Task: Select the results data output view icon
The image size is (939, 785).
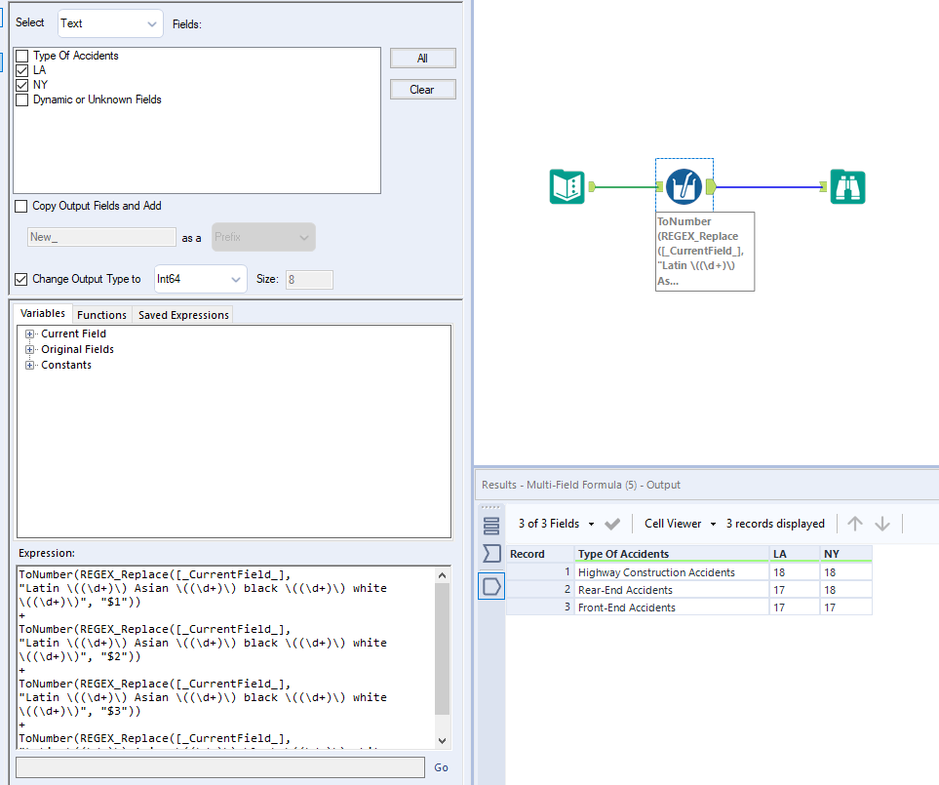Action: (x=491, y=586)
